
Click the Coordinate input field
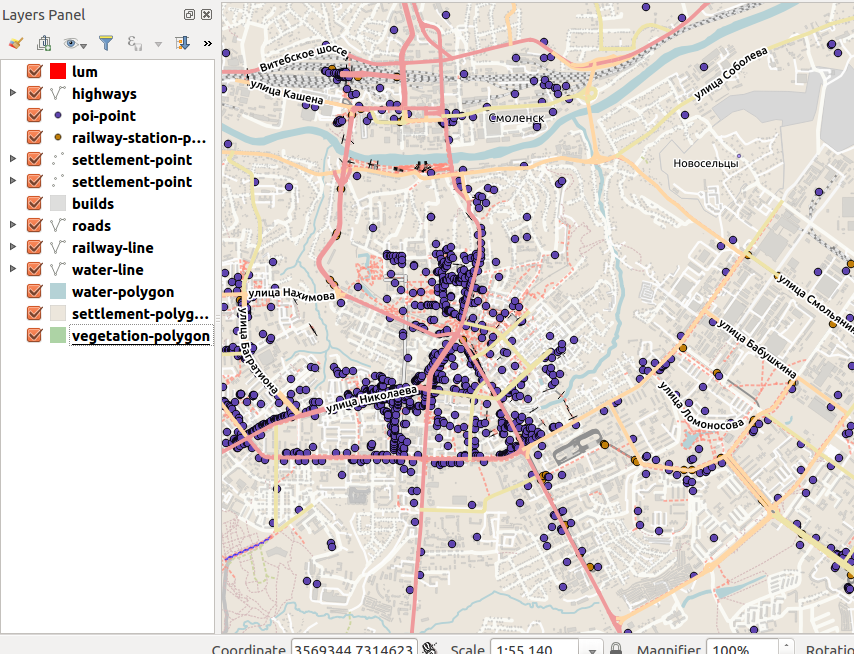point(353,649)
